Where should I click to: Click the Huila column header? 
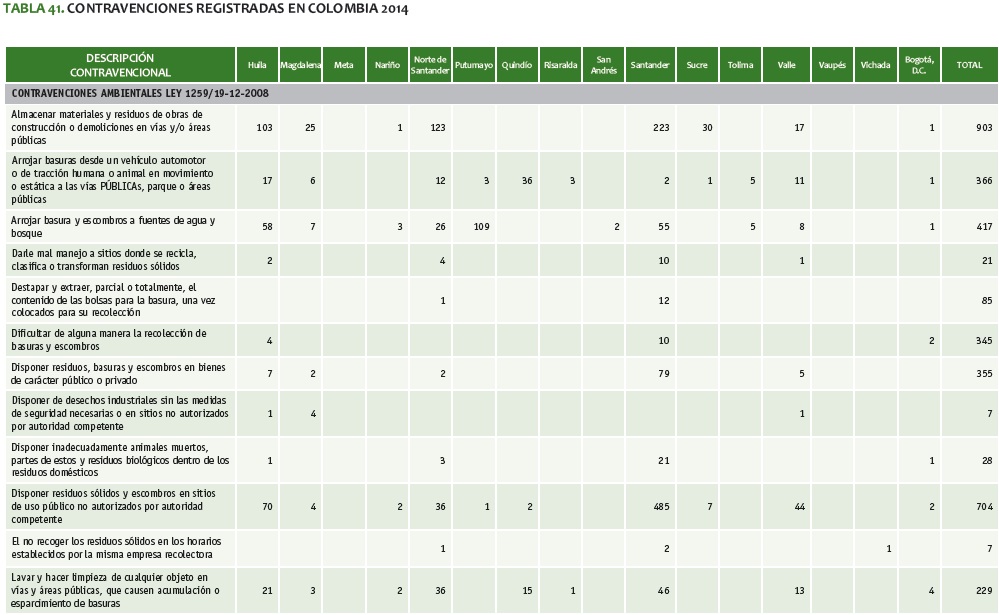(257, 65)
